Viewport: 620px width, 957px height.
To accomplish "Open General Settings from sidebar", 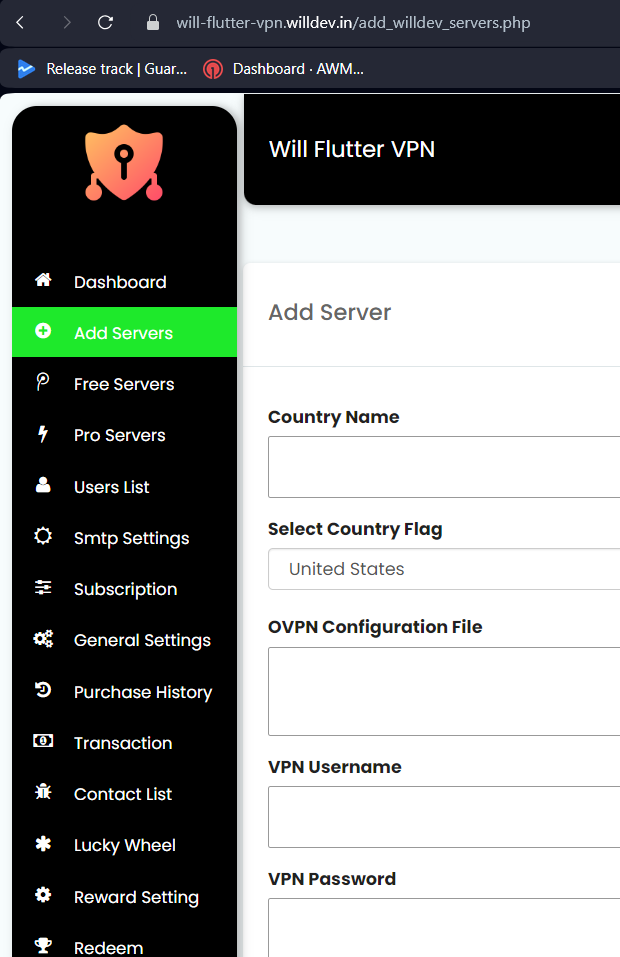I will click(x=124, y=640).
